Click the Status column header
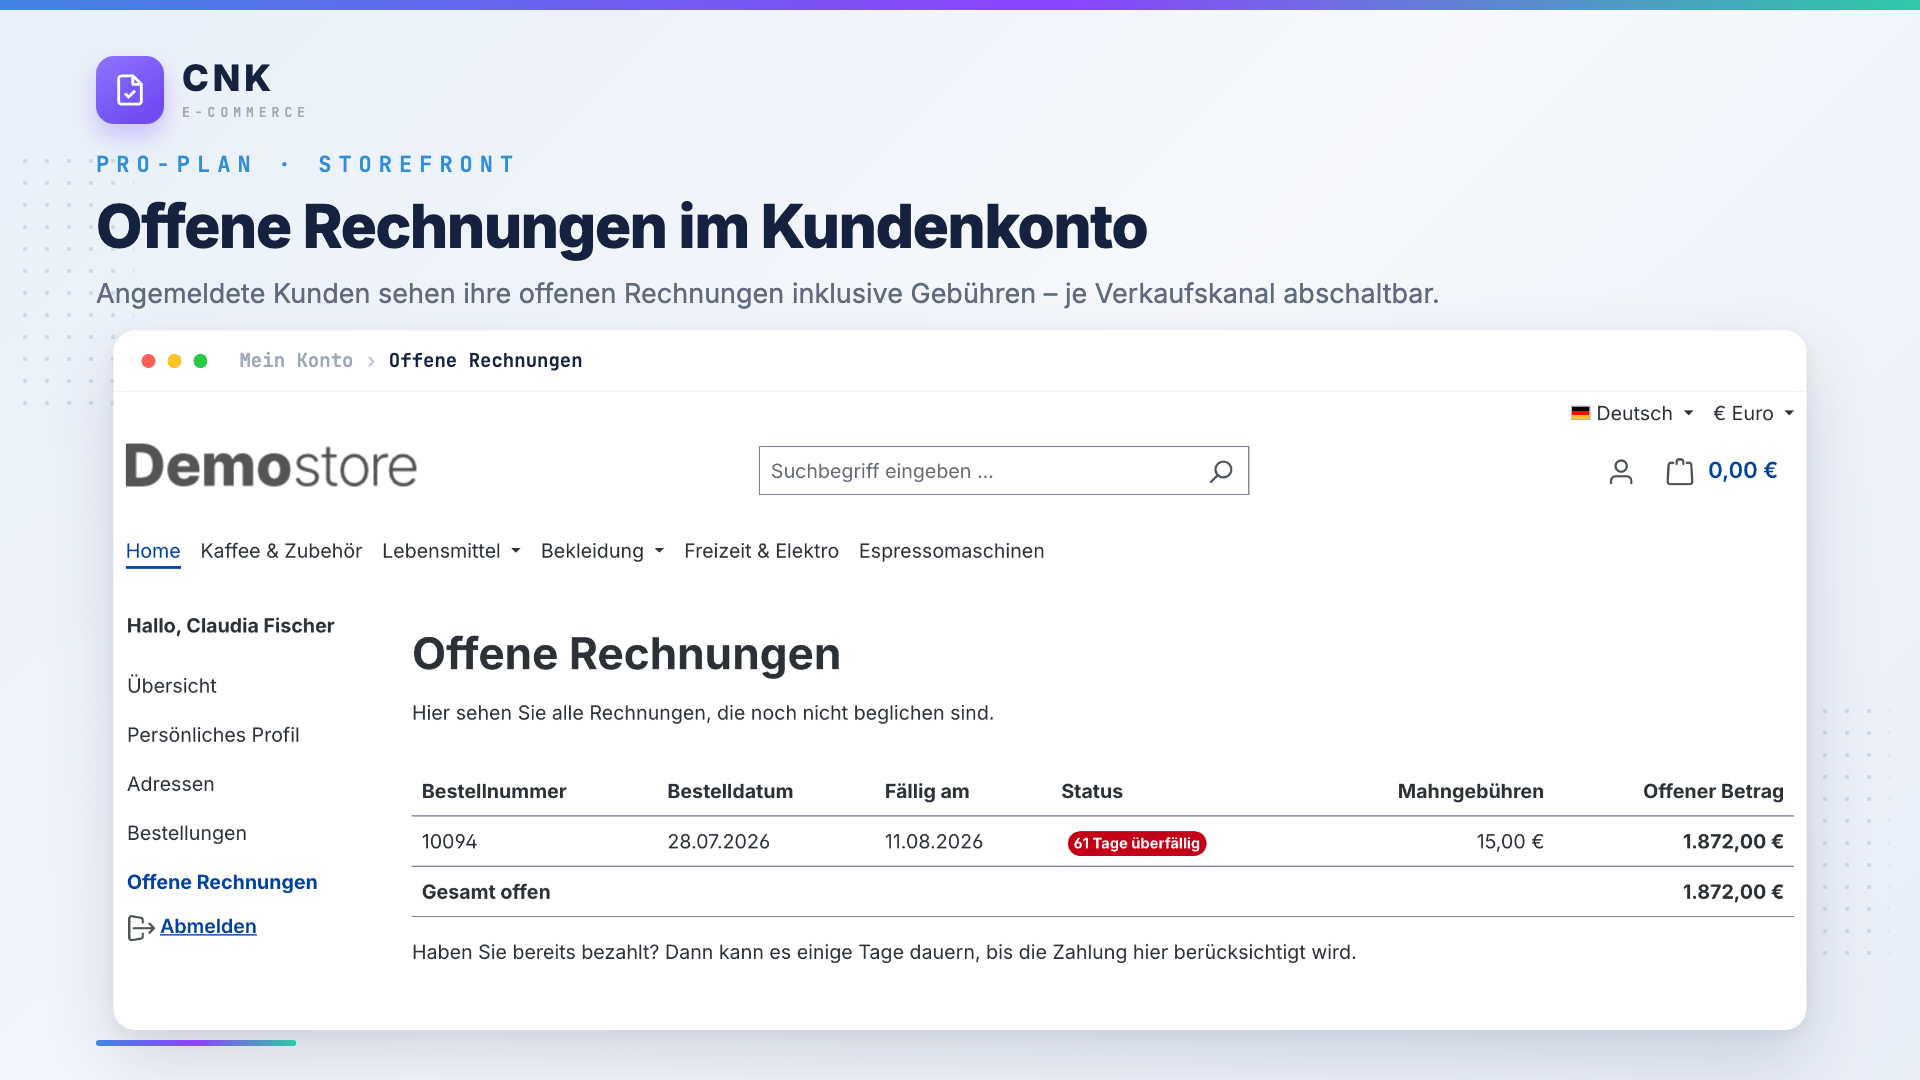Image resolution: width=1920 pixels, height=1080 pixels. point(1092,791)
